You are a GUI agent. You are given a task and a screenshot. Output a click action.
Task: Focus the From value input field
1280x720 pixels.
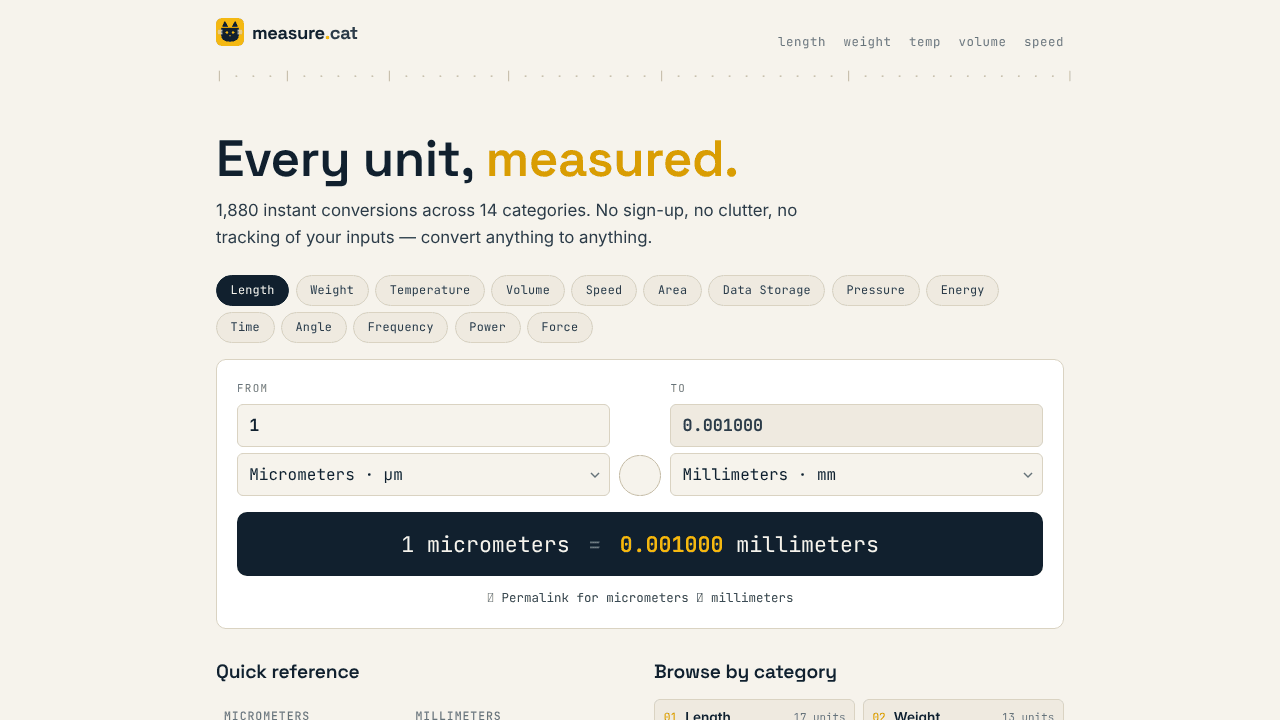423,425
